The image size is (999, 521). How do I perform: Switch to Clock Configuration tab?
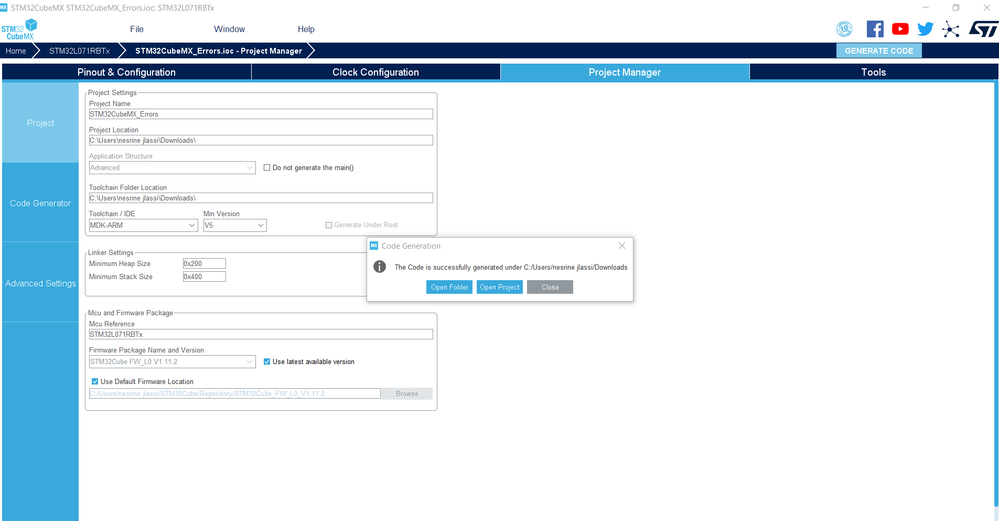tap(376, 72)
